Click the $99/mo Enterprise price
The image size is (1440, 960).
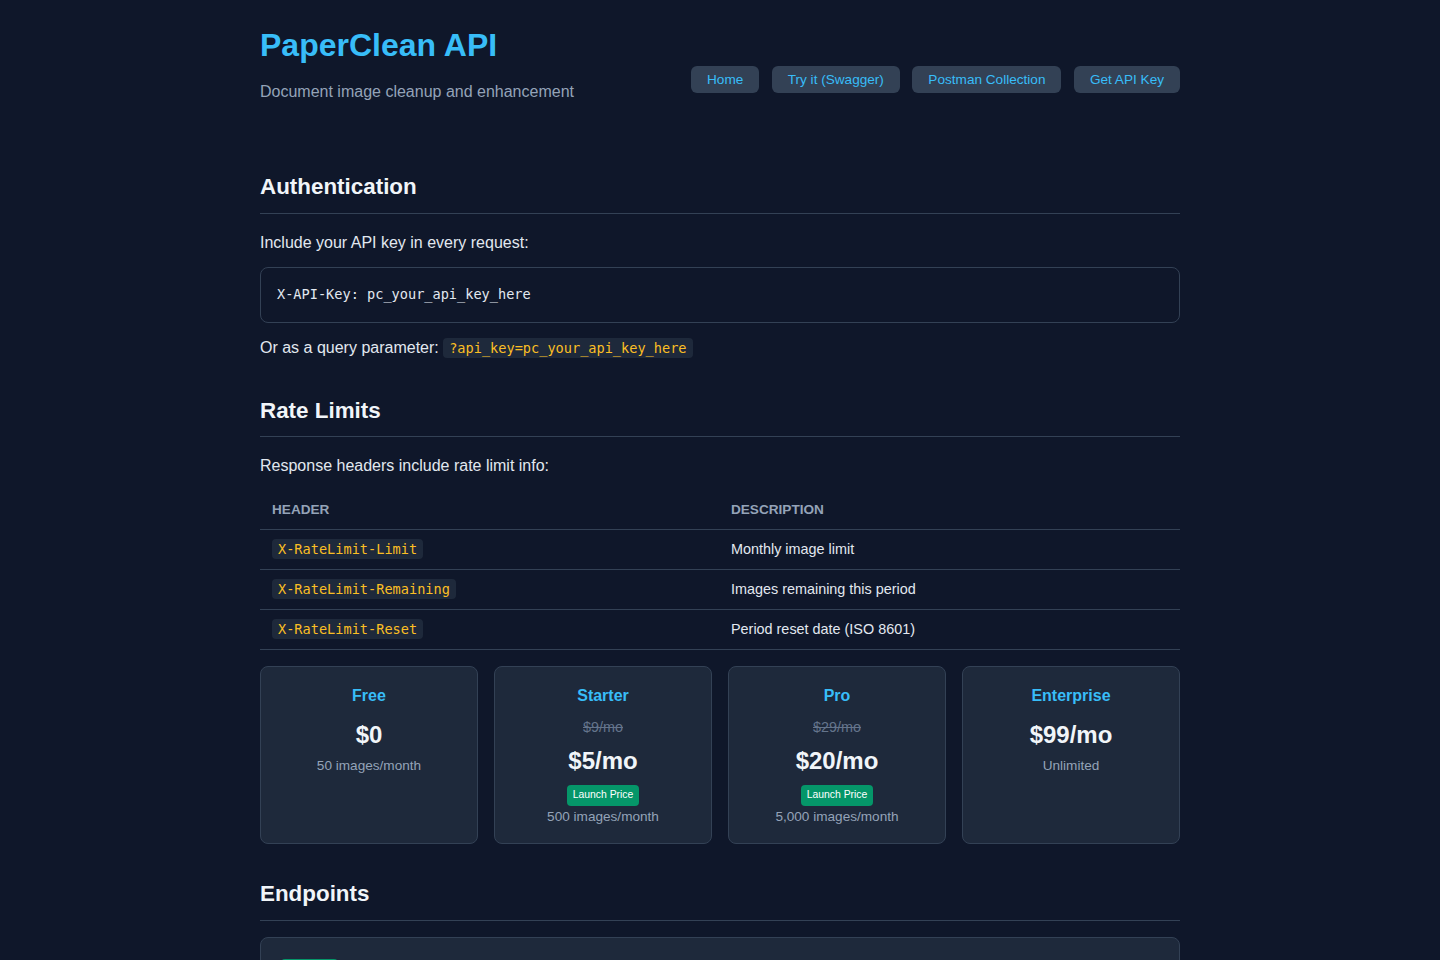tap(1071, 735)
